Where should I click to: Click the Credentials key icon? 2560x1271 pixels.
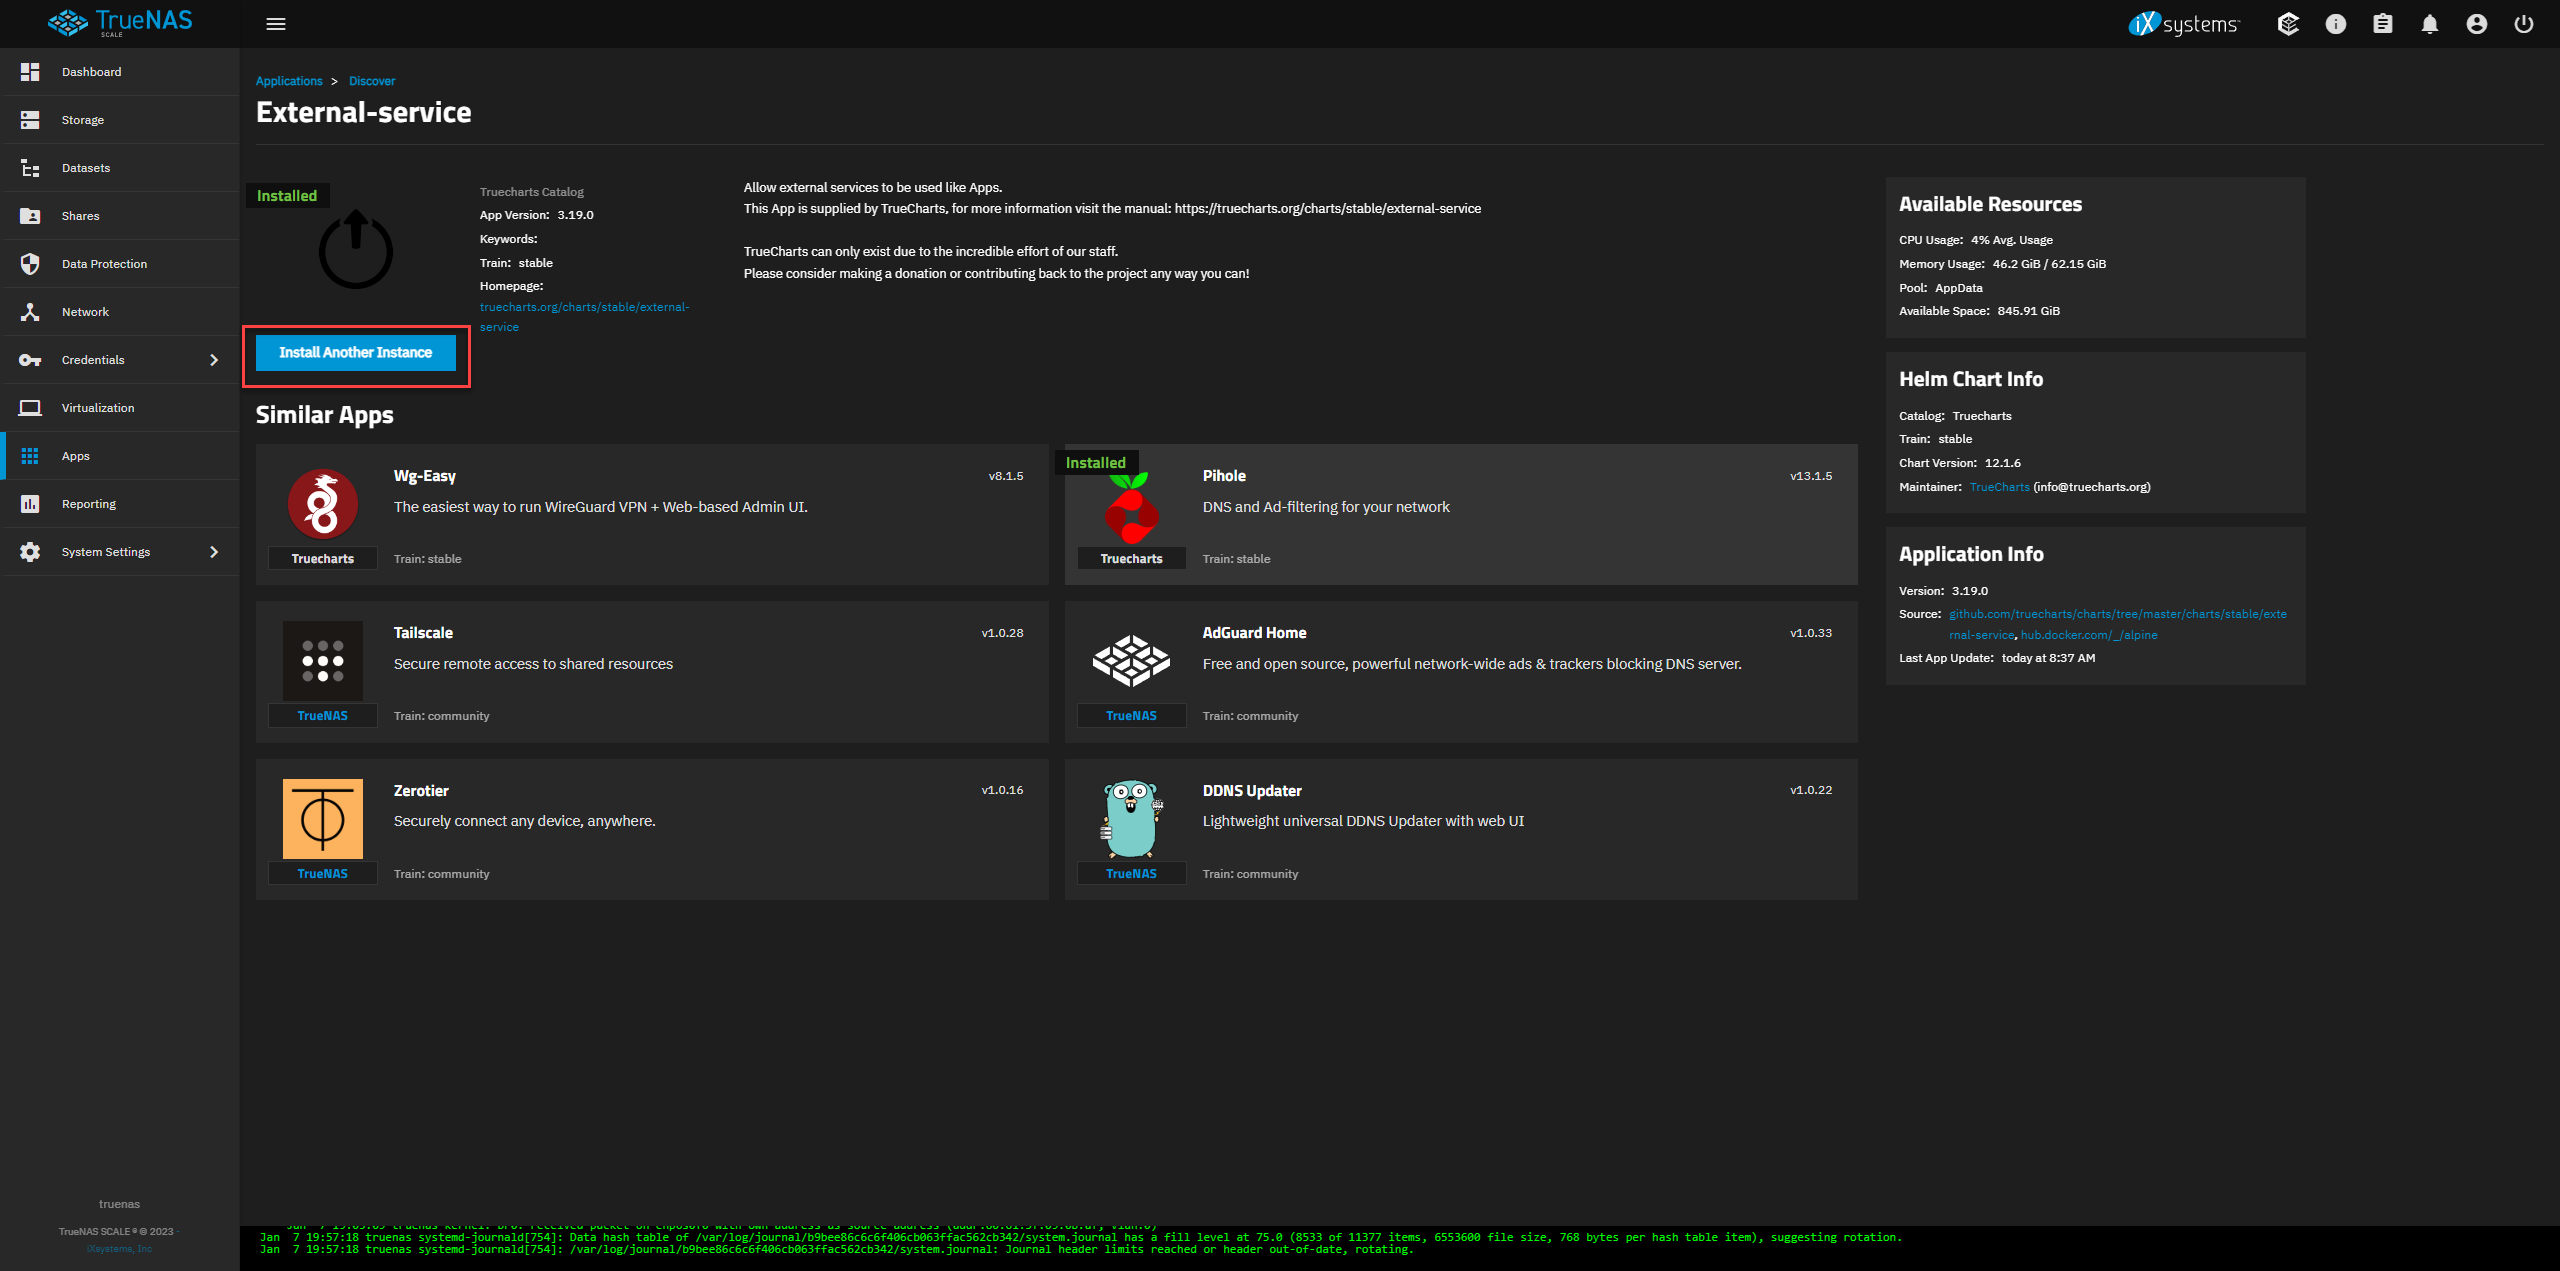click(x=30, y=360)
